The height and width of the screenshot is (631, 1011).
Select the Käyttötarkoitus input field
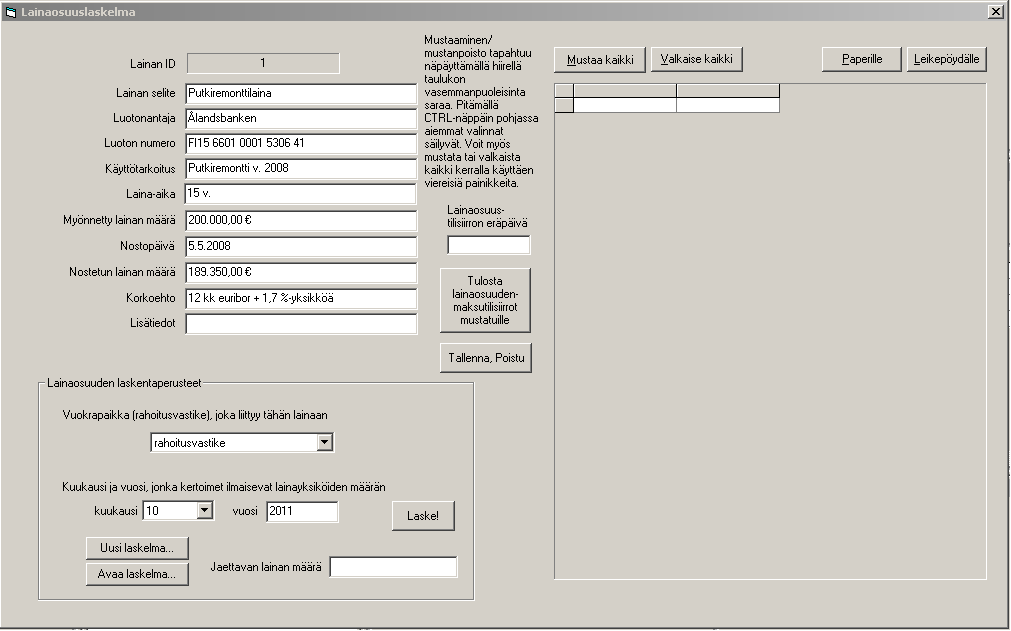[301, 169]
